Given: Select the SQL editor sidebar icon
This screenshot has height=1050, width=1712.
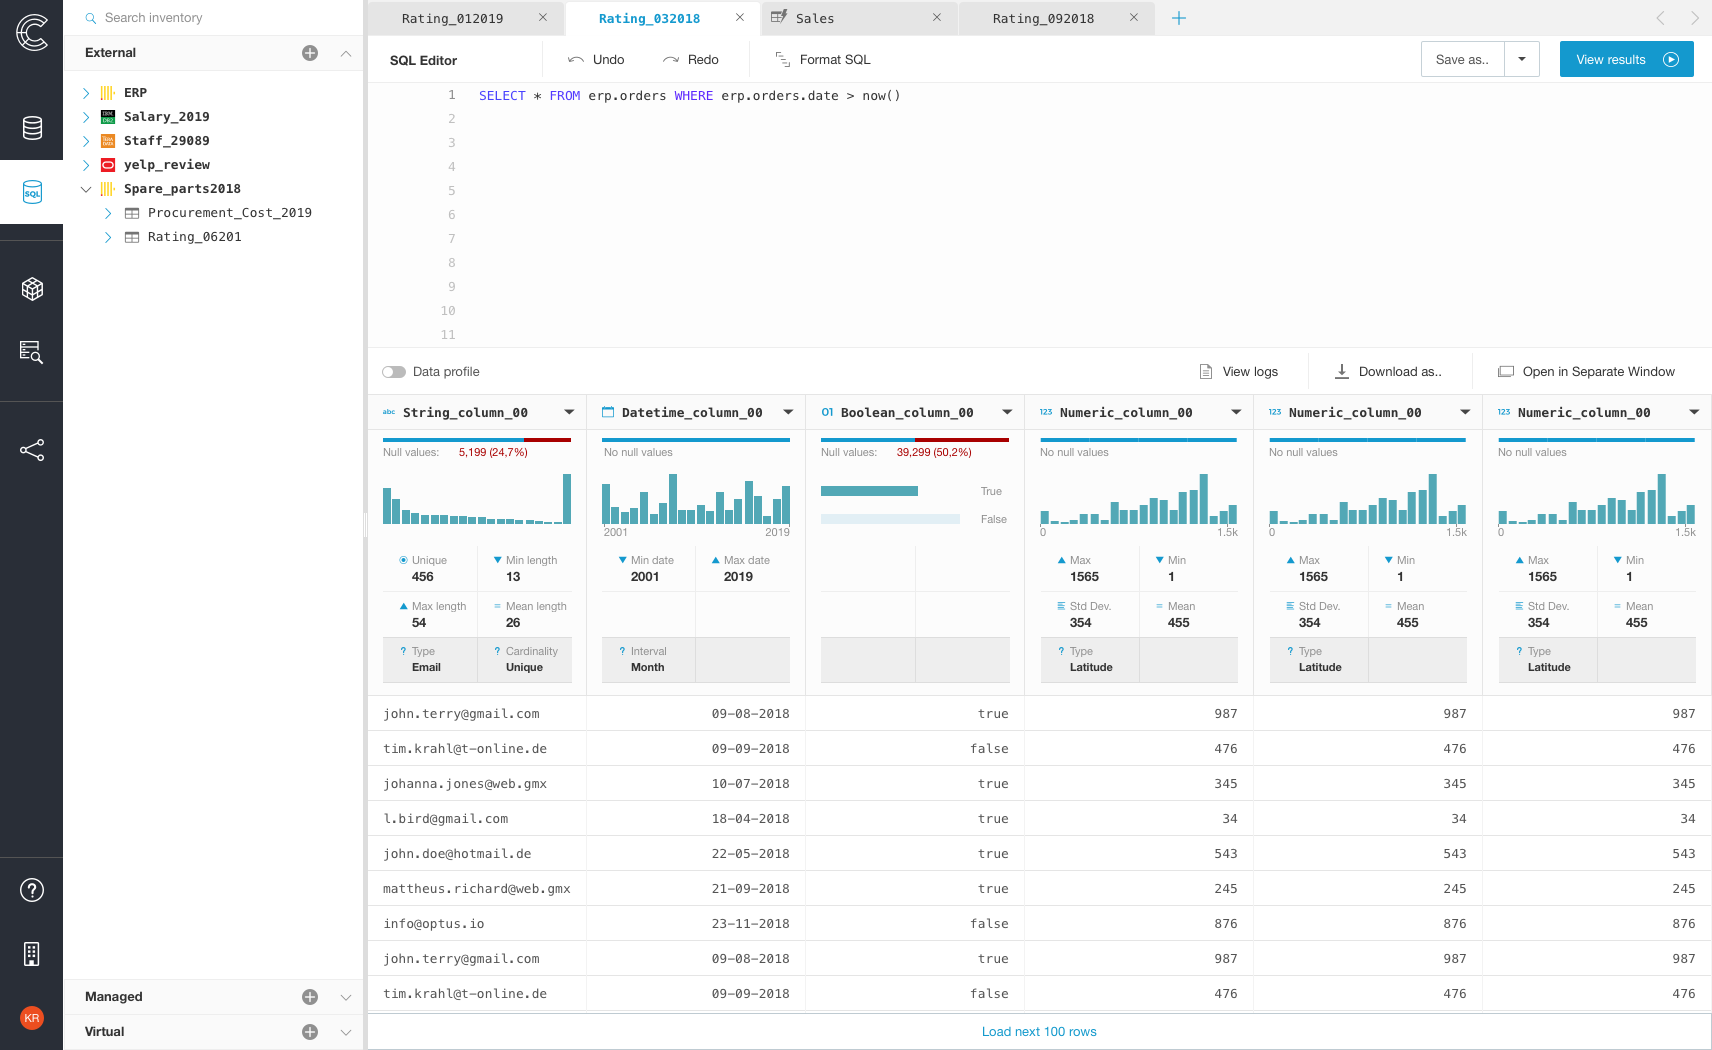Looking at the screenshot, I should pyautogui.click(x=32, y=192).
